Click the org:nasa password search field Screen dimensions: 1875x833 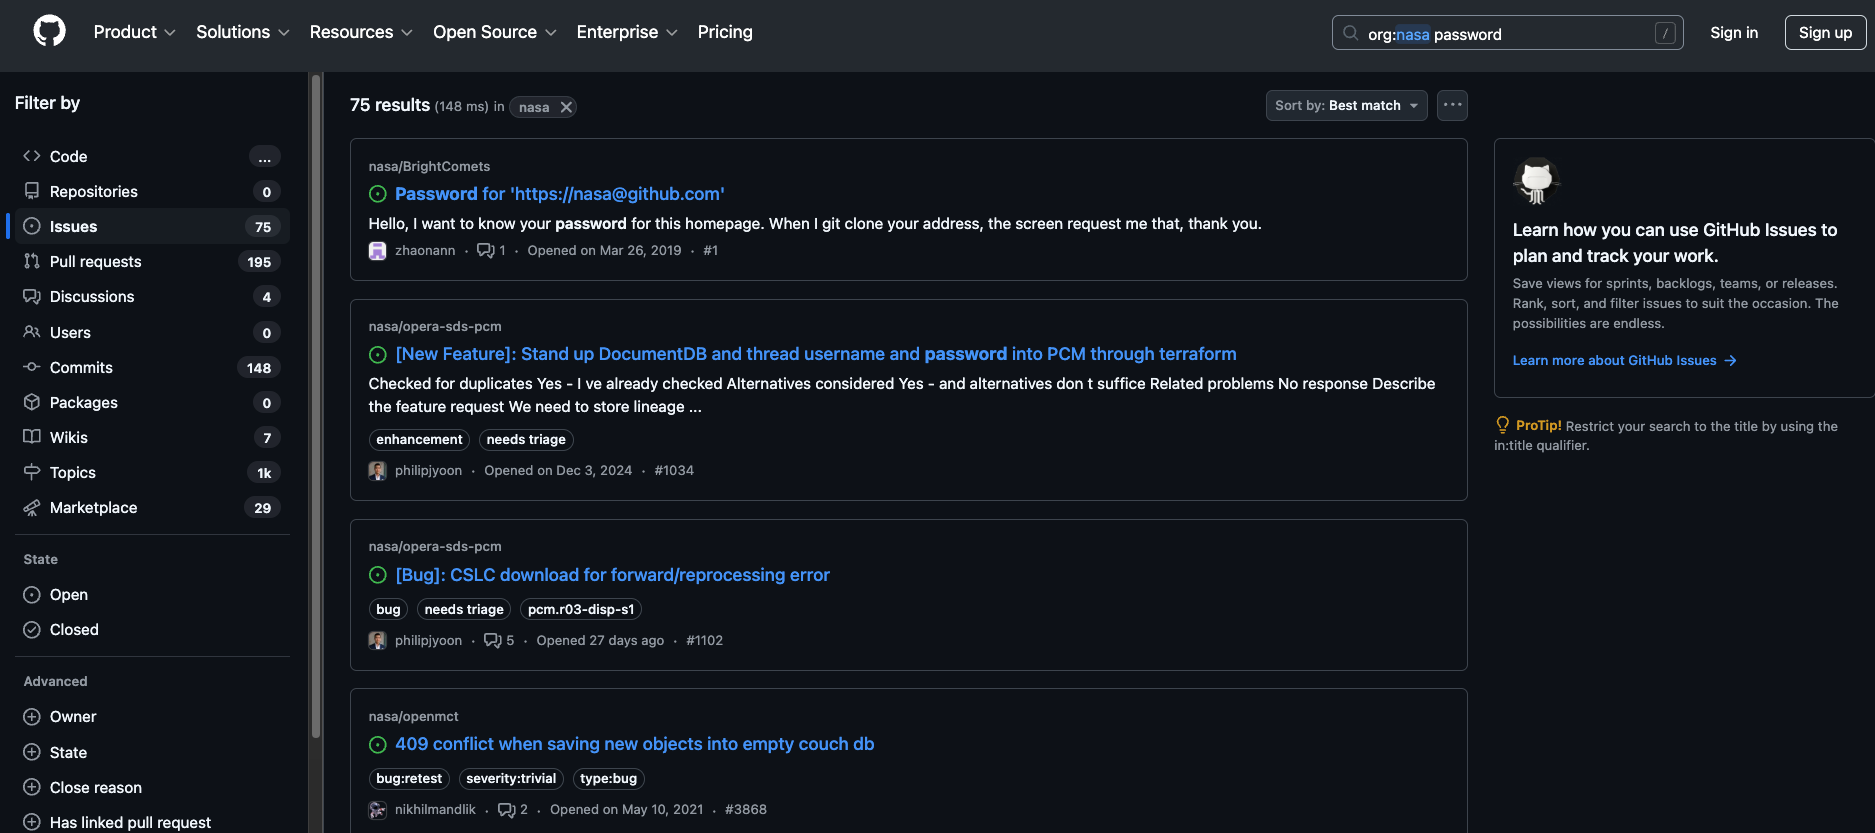pos(1506,33)
